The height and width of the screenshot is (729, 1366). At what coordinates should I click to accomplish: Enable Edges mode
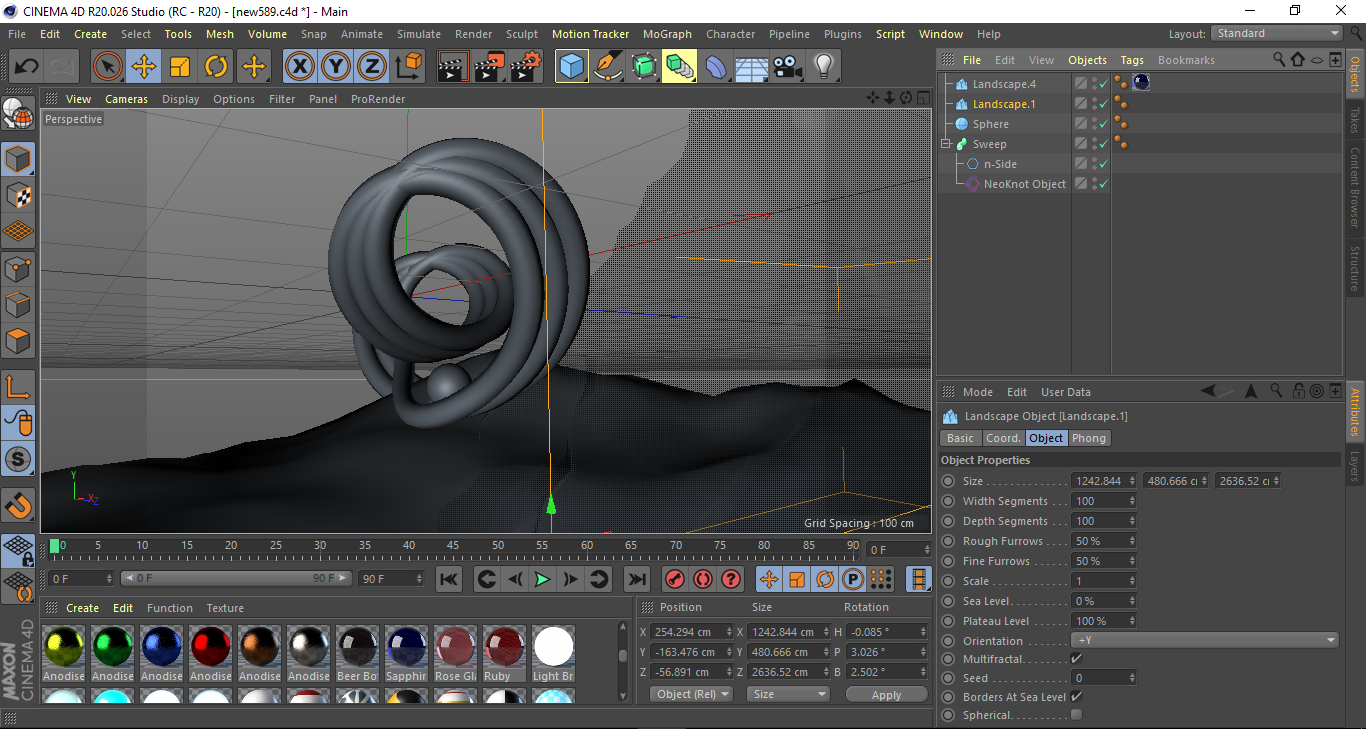click(x=18, y=304)
